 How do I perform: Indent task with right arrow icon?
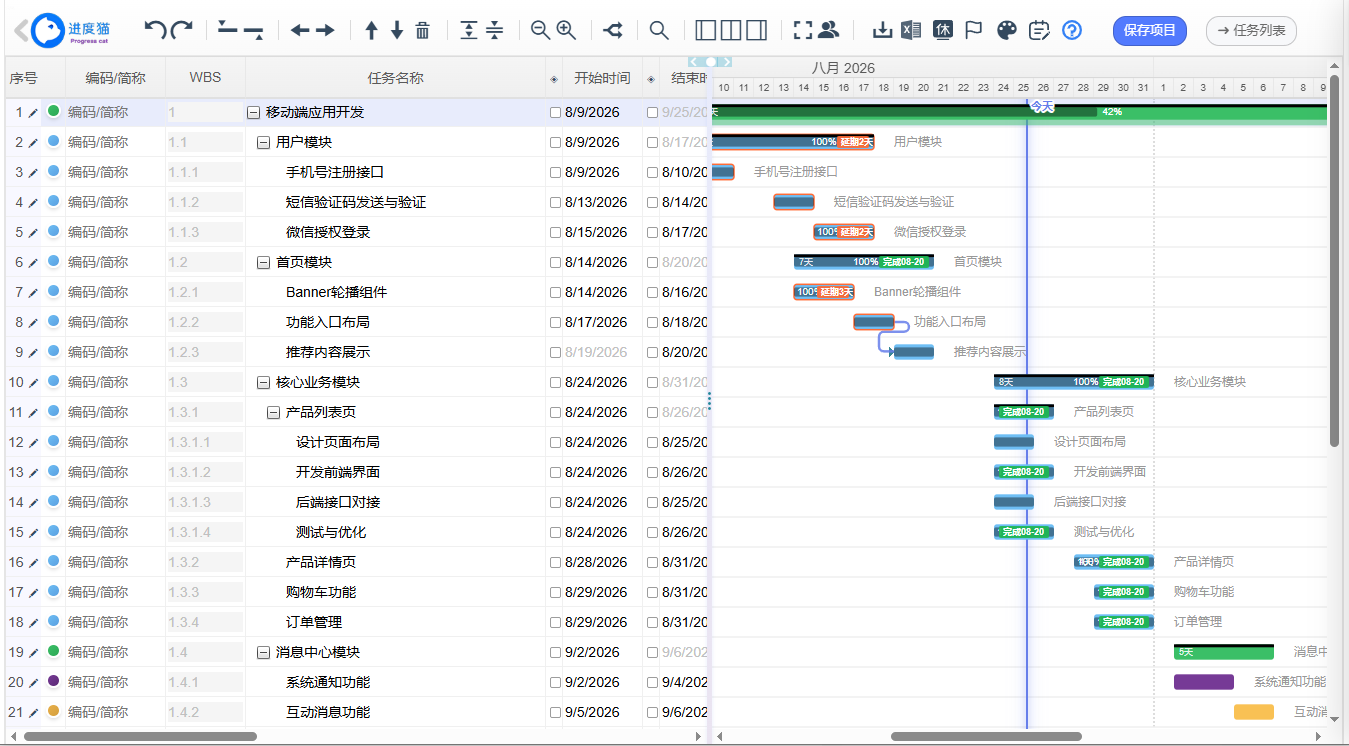325,31
